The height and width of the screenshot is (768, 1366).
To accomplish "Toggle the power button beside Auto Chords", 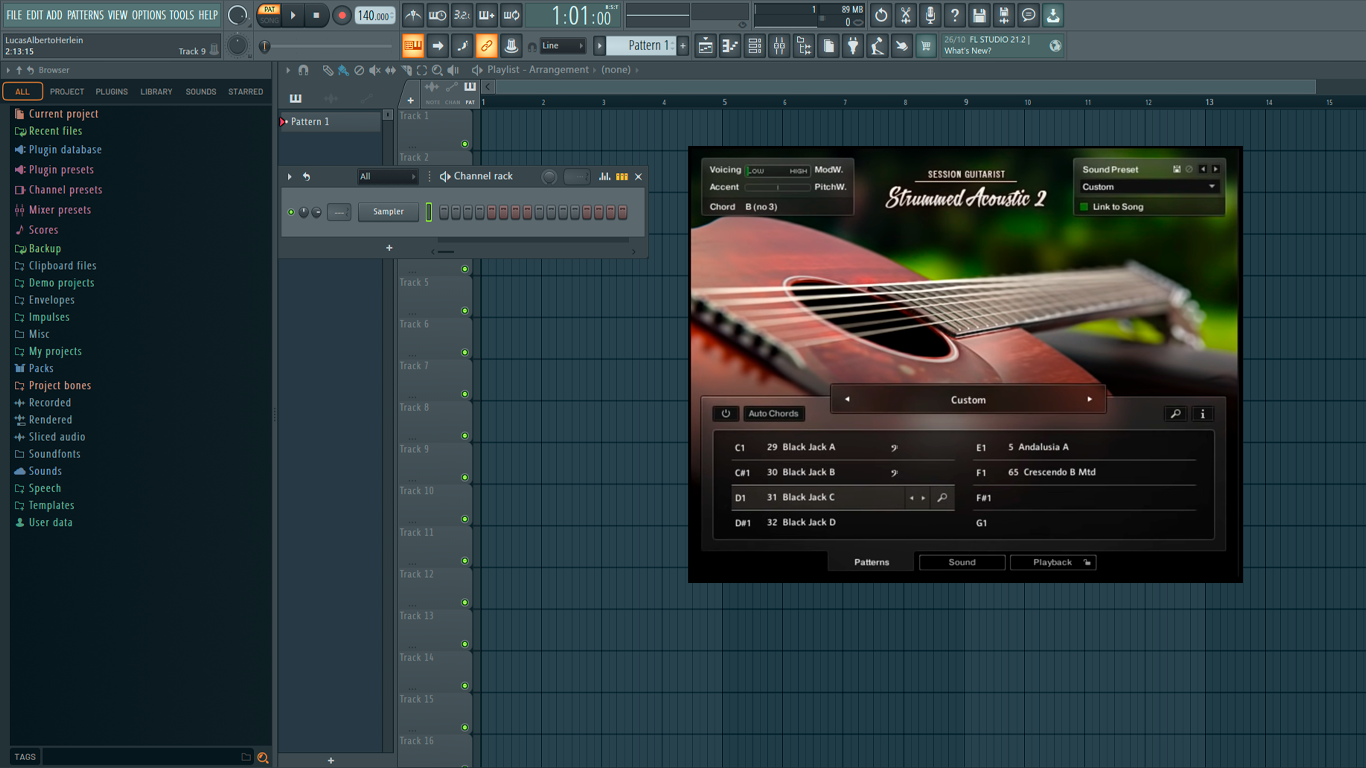I will point(726,414).
